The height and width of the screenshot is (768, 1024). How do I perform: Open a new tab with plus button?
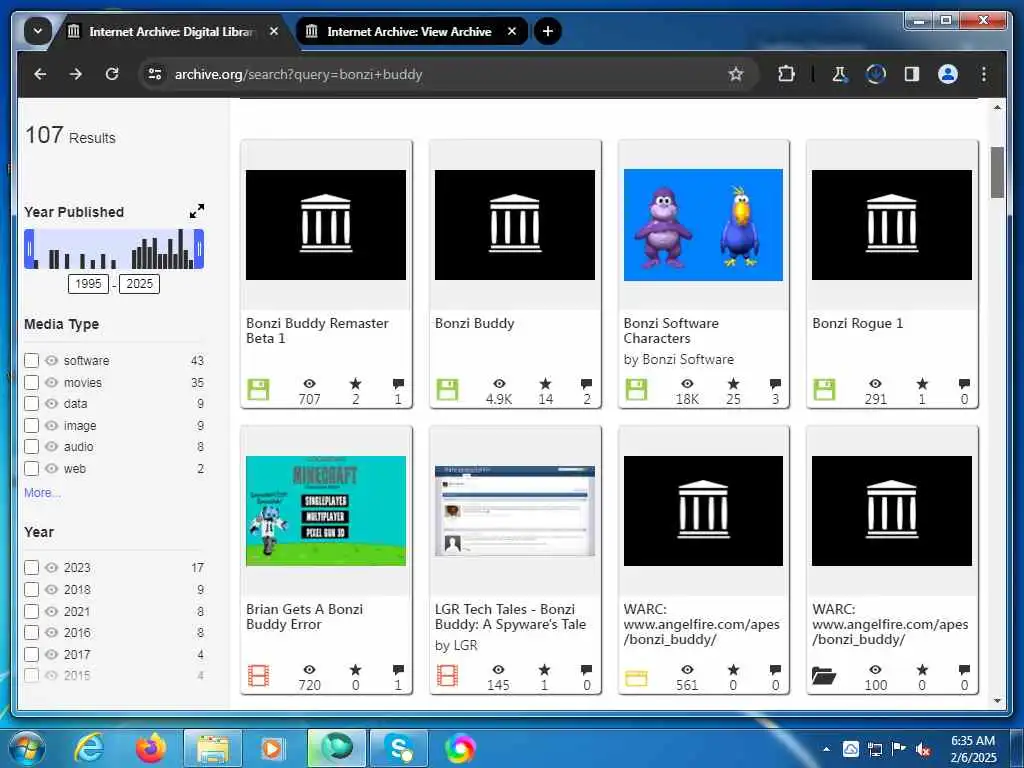[548, 31]
